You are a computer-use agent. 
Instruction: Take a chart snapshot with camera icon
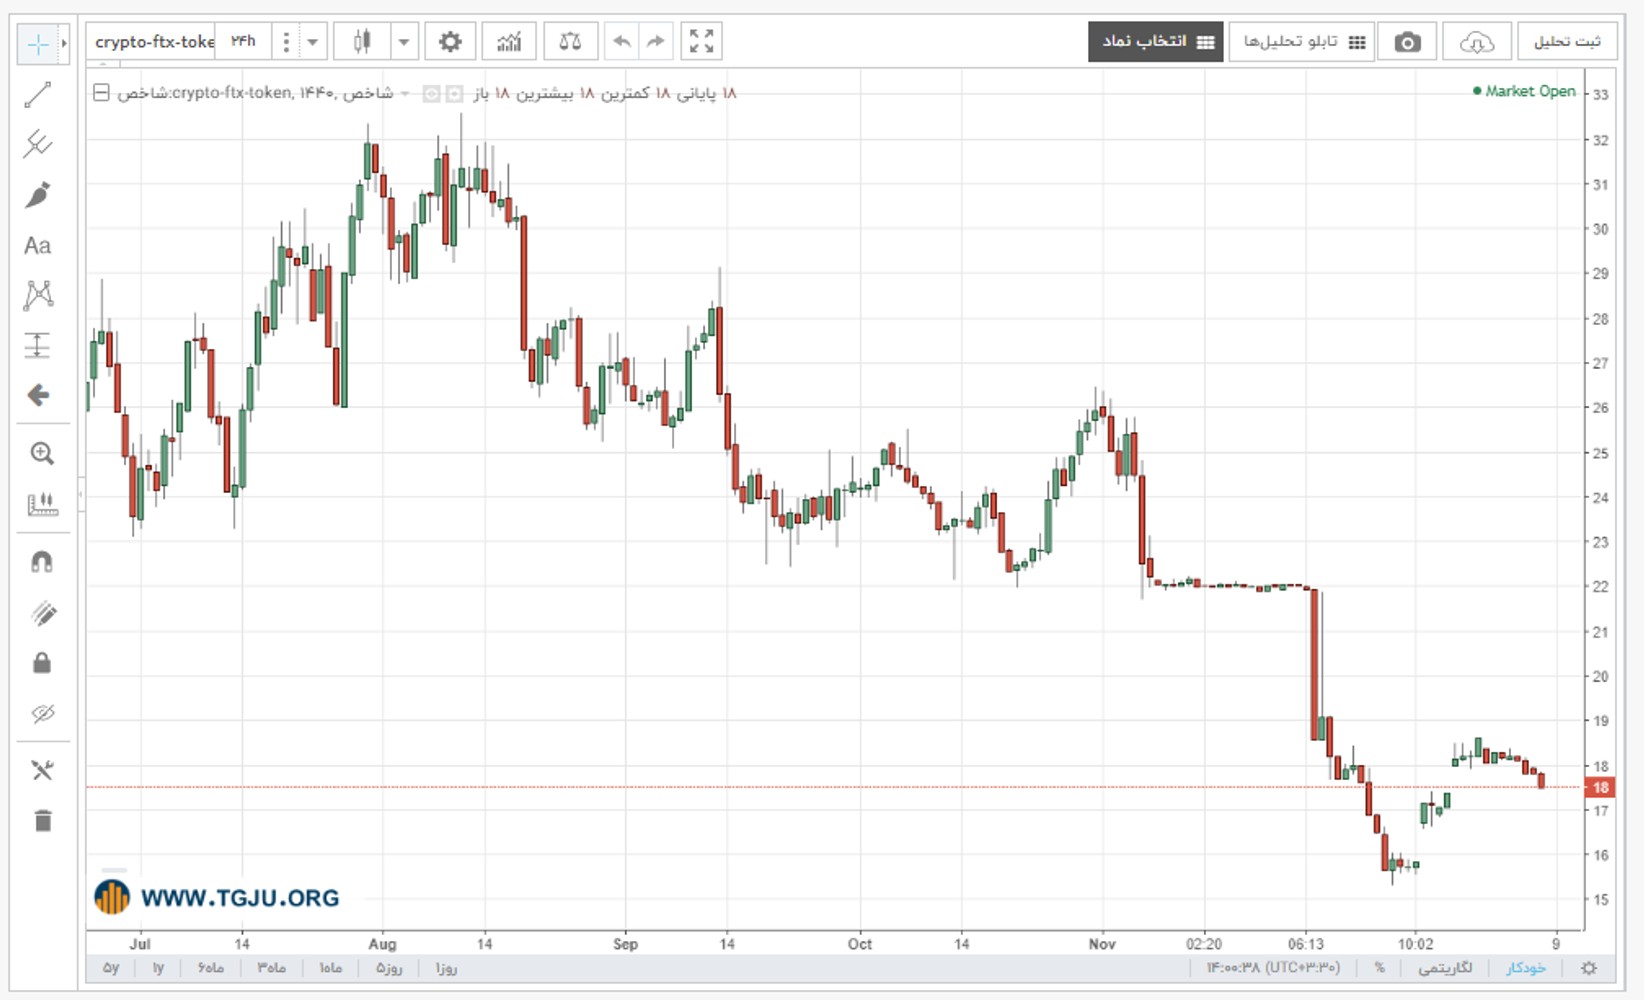(x=1407, y=42)
